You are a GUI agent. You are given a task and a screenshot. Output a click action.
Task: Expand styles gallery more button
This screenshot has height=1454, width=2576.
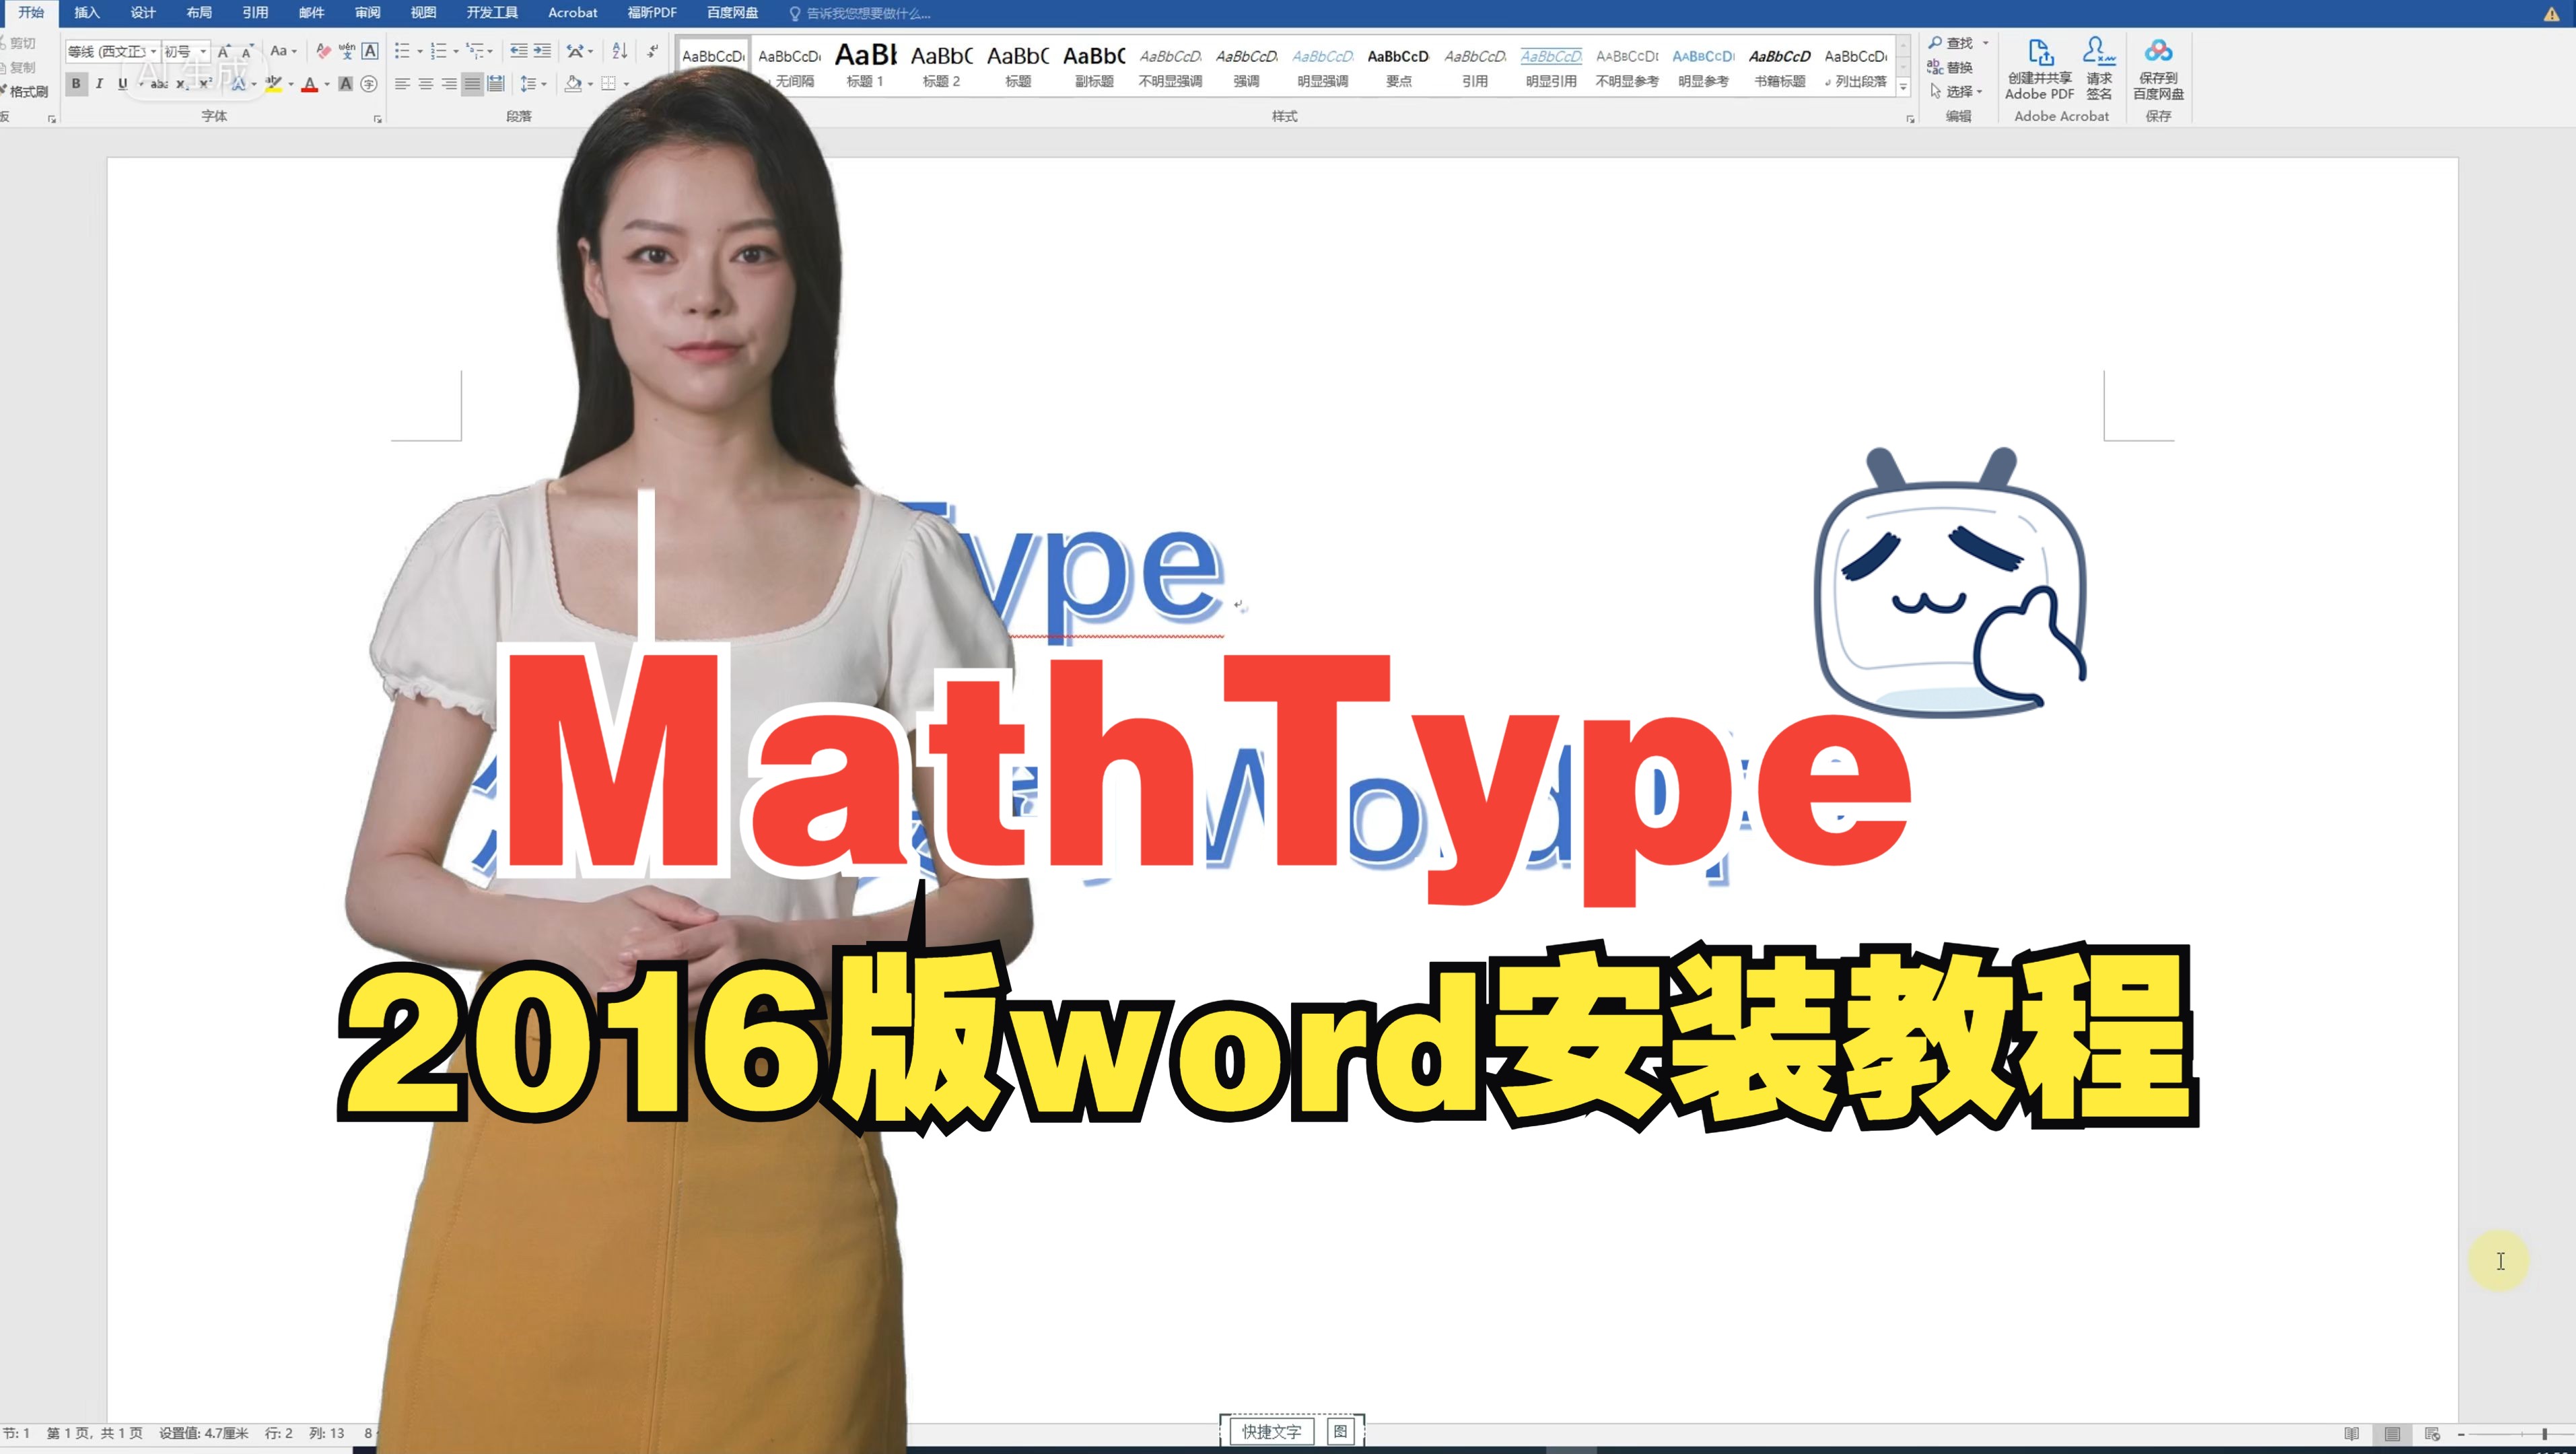[1904, 88]
